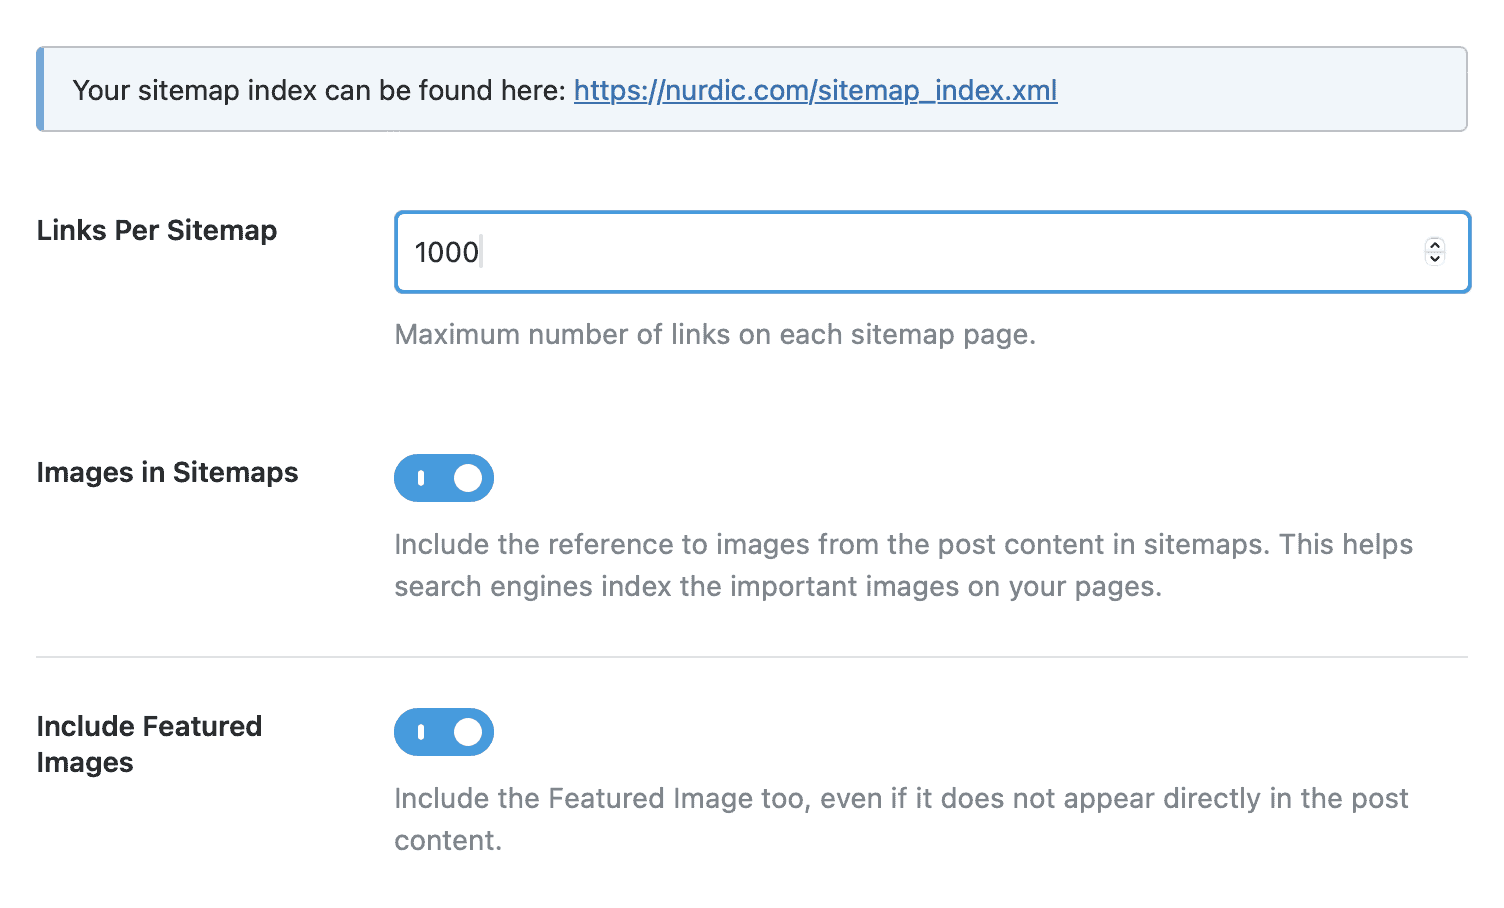This screenshot has height=908, width=1504.
Task: Click blue left border of sitemap notice
Action: [x=40, y=89]
